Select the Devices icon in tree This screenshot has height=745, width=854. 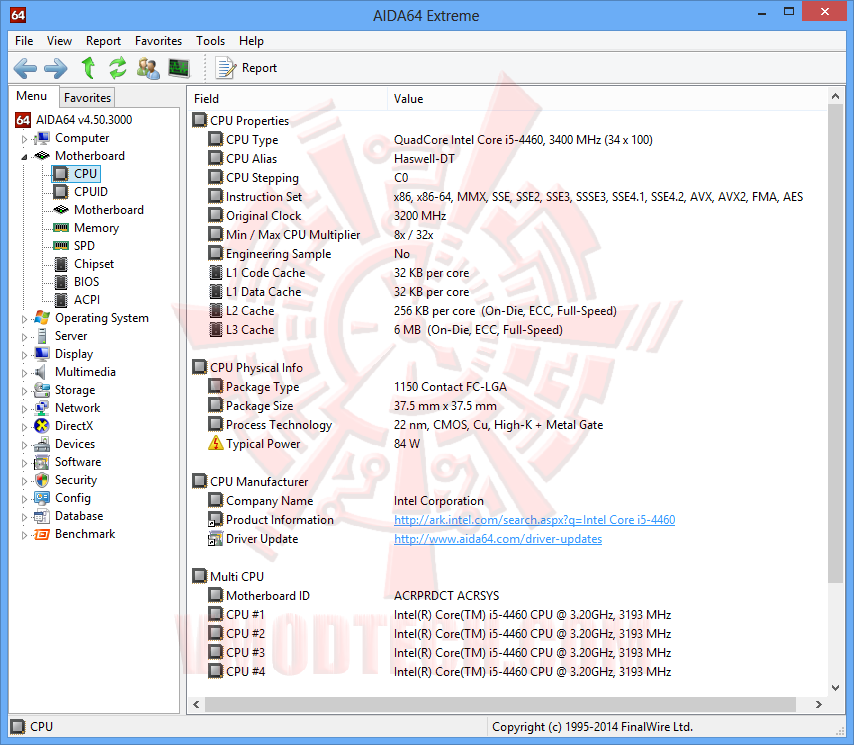(x=42, y=443)
